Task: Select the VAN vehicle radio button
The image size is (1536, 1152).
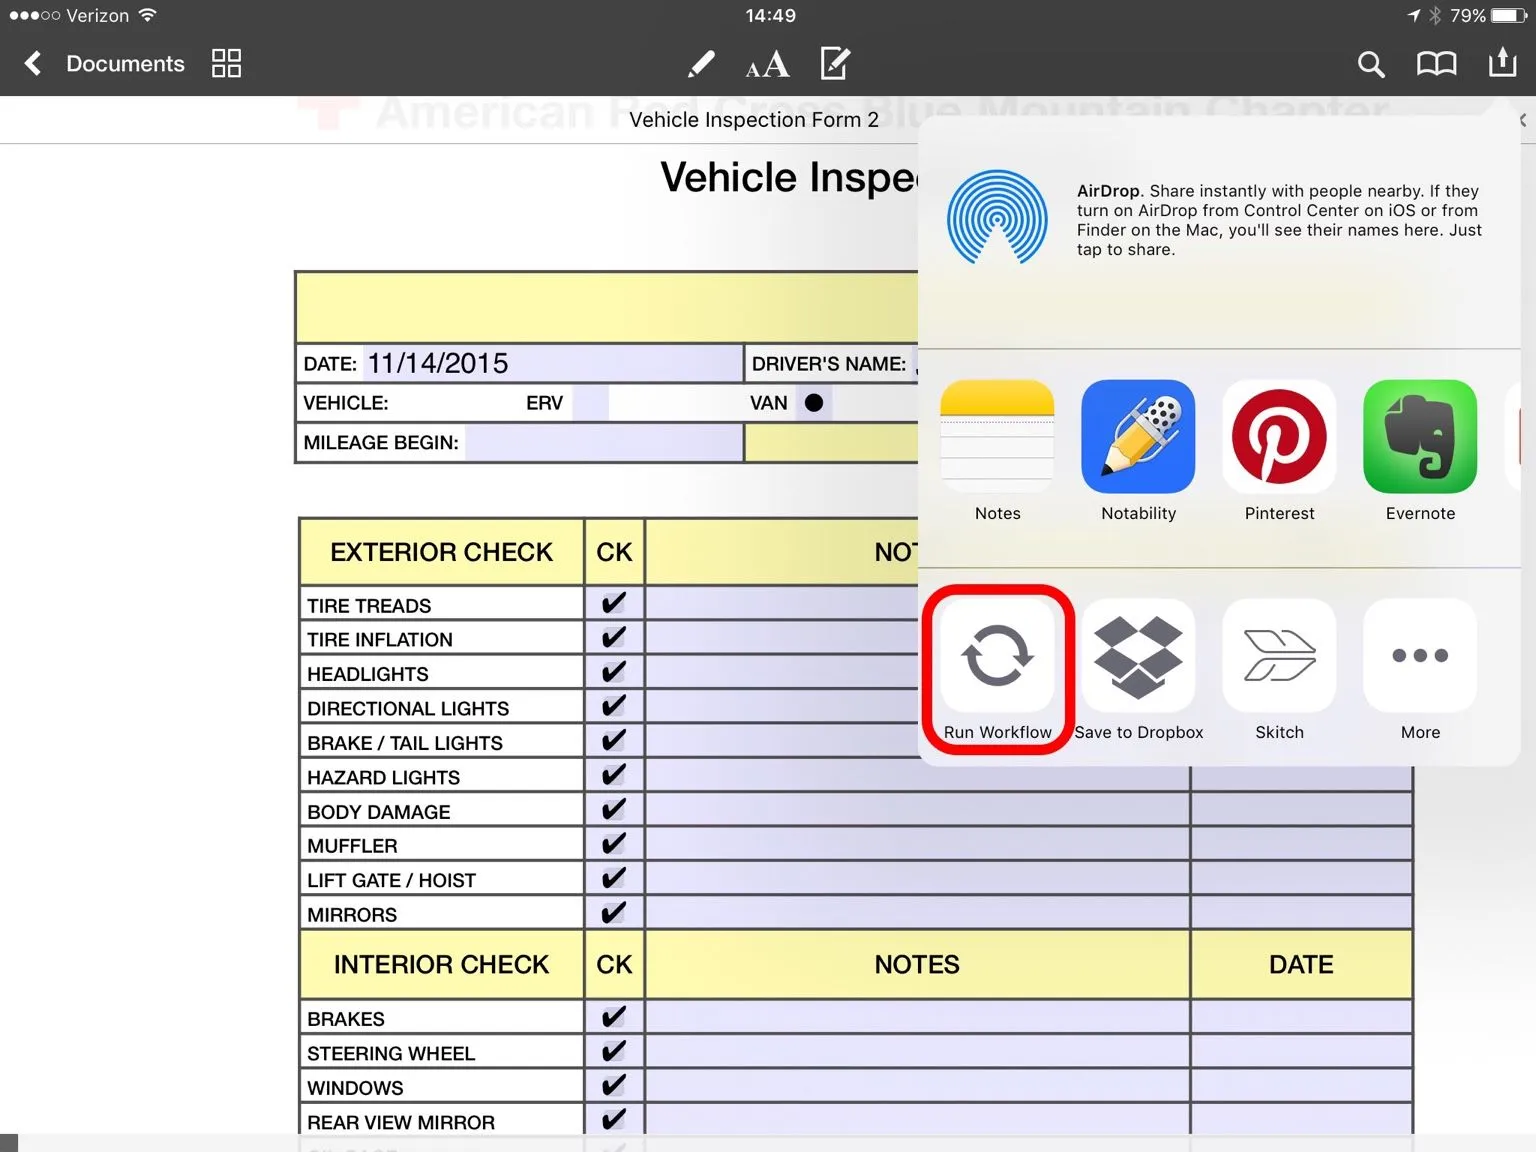Action: coord(814,403)
